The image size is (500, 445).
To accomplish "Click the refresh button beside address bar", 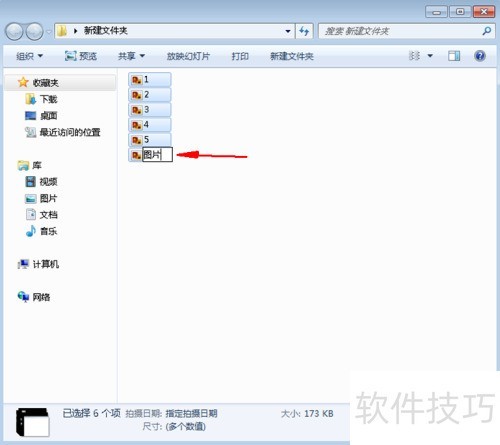I will [304, 31].
